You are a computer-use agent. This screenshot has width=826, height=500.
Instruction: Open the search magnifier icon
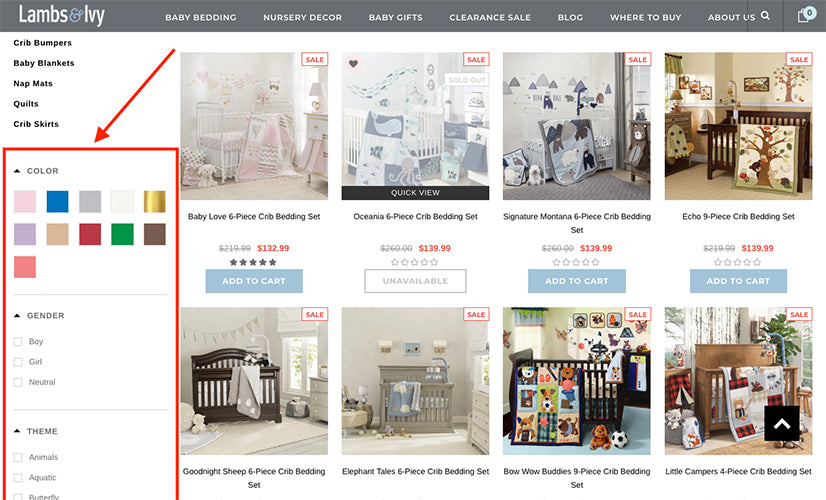pyautogui.click(x=765, y=16)
